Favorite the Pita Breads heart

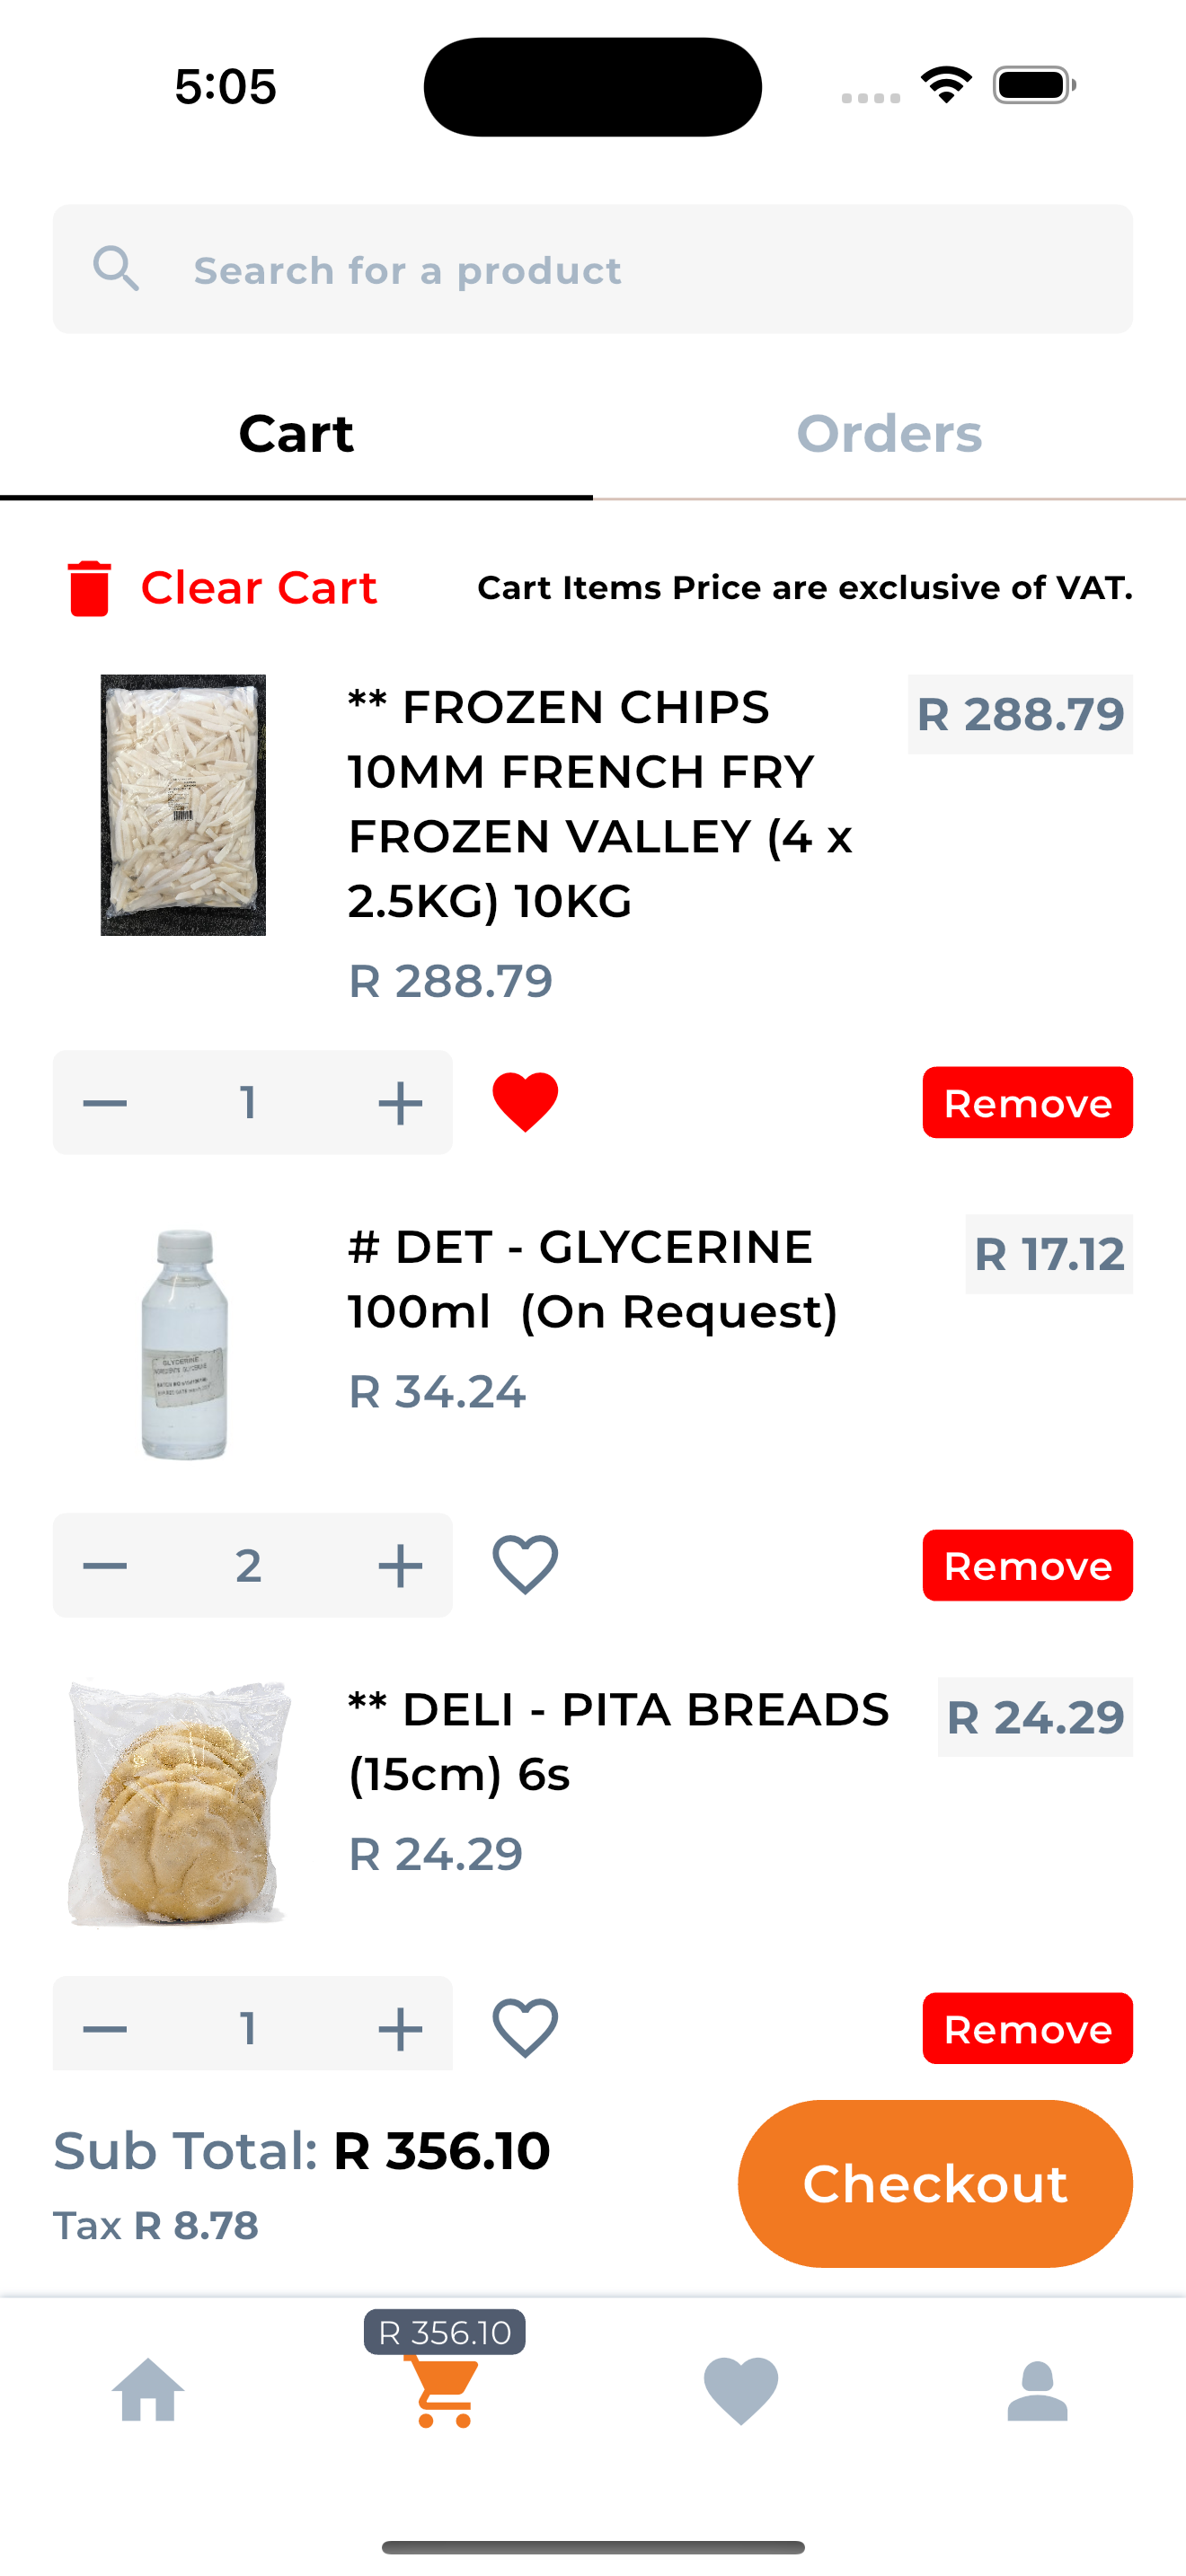click(525, 2027)
